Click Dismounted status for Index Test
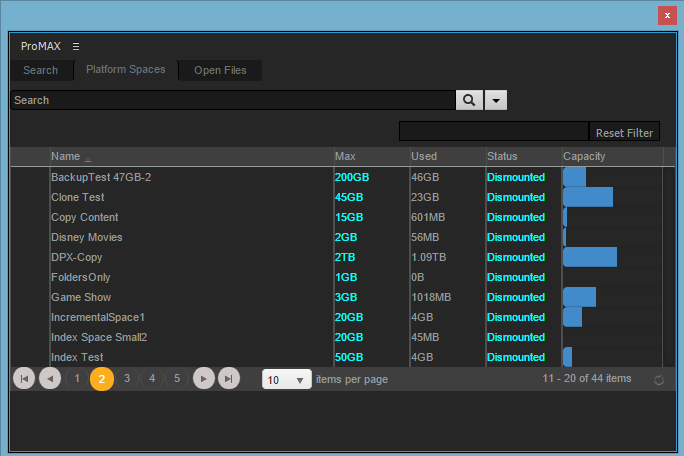The width and height of the screenshot is (684, 456). [x=516, y=357]
